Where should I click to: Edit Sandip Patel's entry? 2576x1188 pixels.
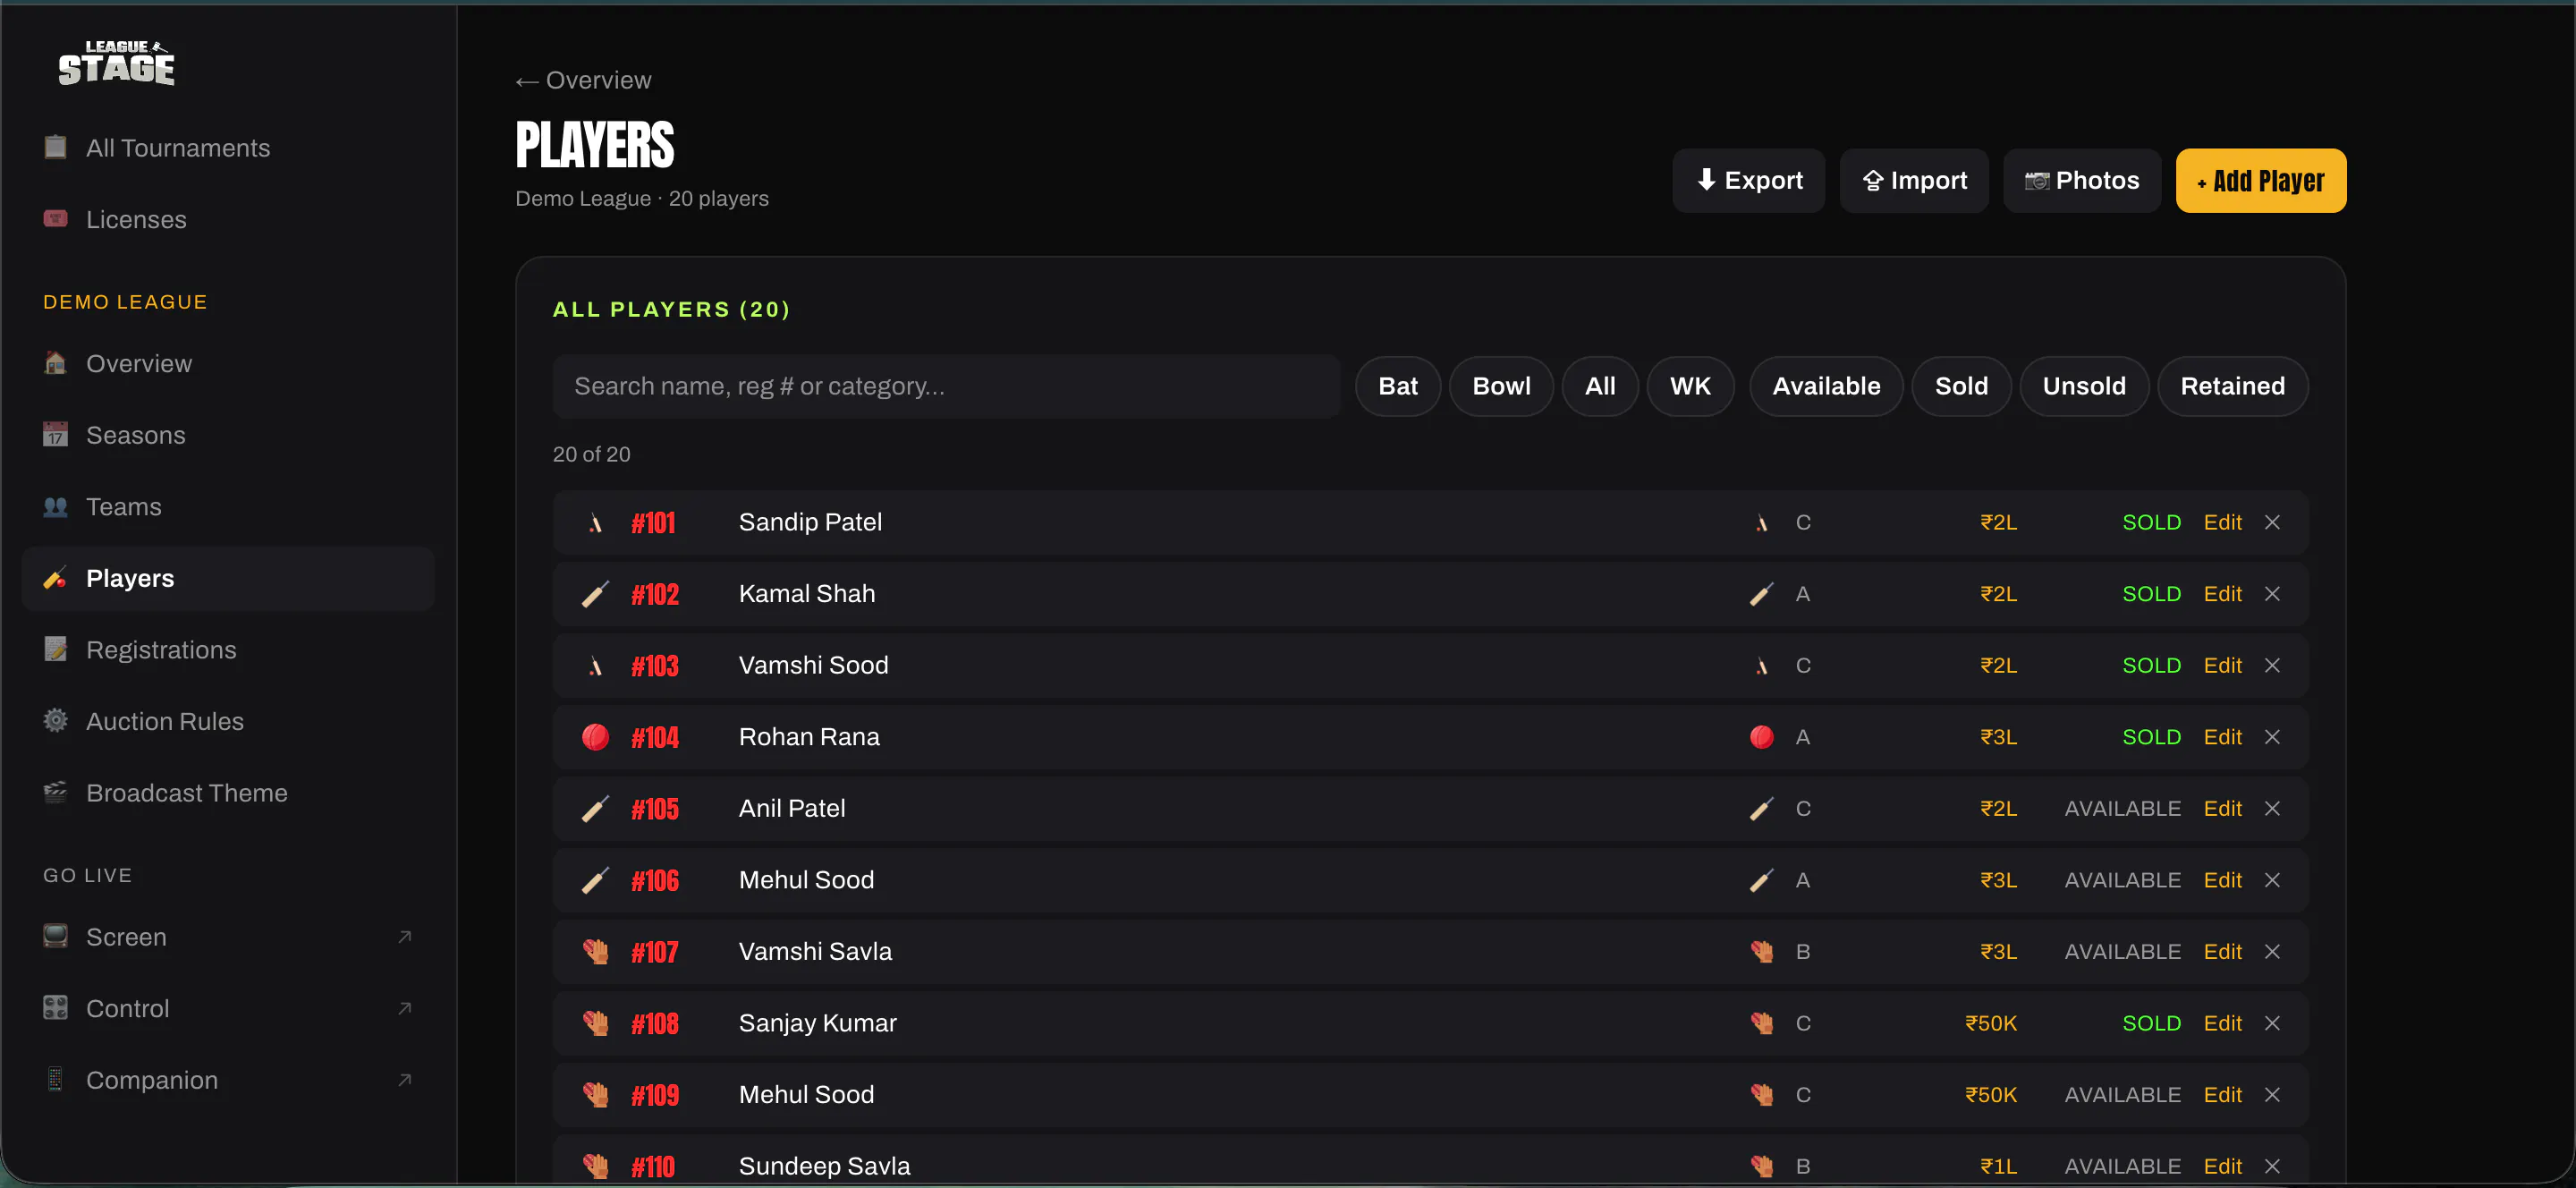click(x=2222, y=522)
